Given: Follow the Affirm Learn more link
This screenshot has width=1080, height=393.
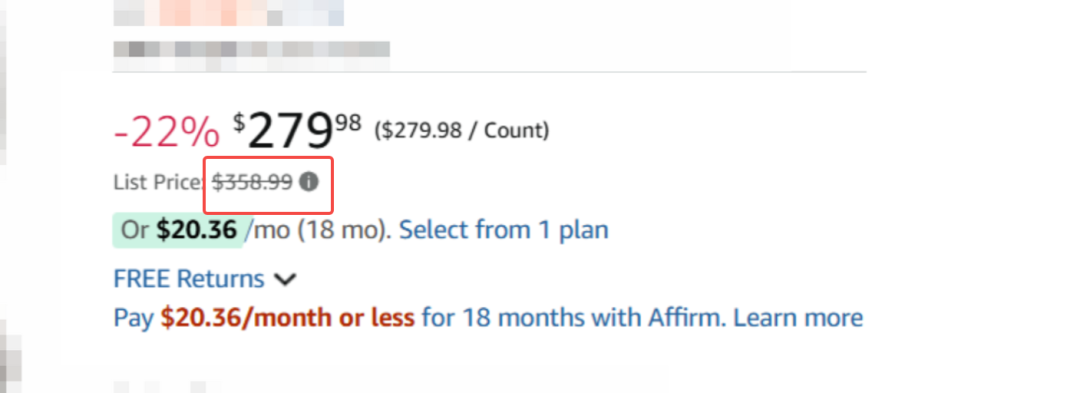Looking at the screenshot, I should point(798,318).
